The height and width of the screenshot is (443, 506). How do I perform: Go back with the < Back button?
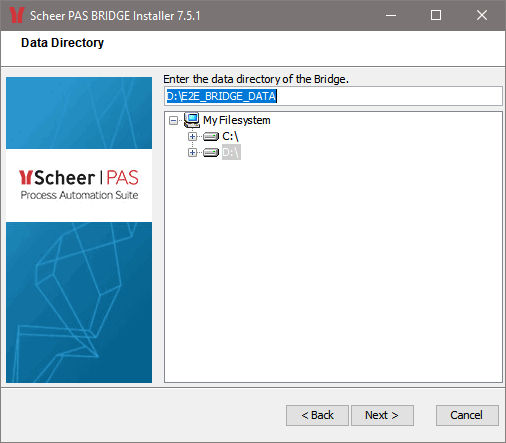[x=317, y=415]
